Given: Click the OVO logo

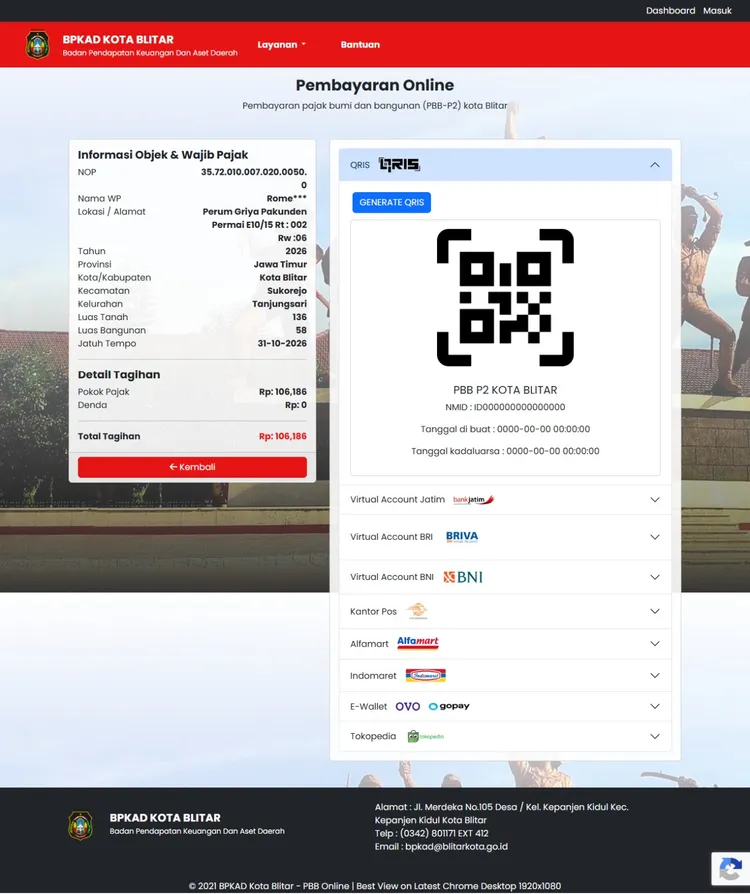Looking at the screenshot, I should 408,706.
